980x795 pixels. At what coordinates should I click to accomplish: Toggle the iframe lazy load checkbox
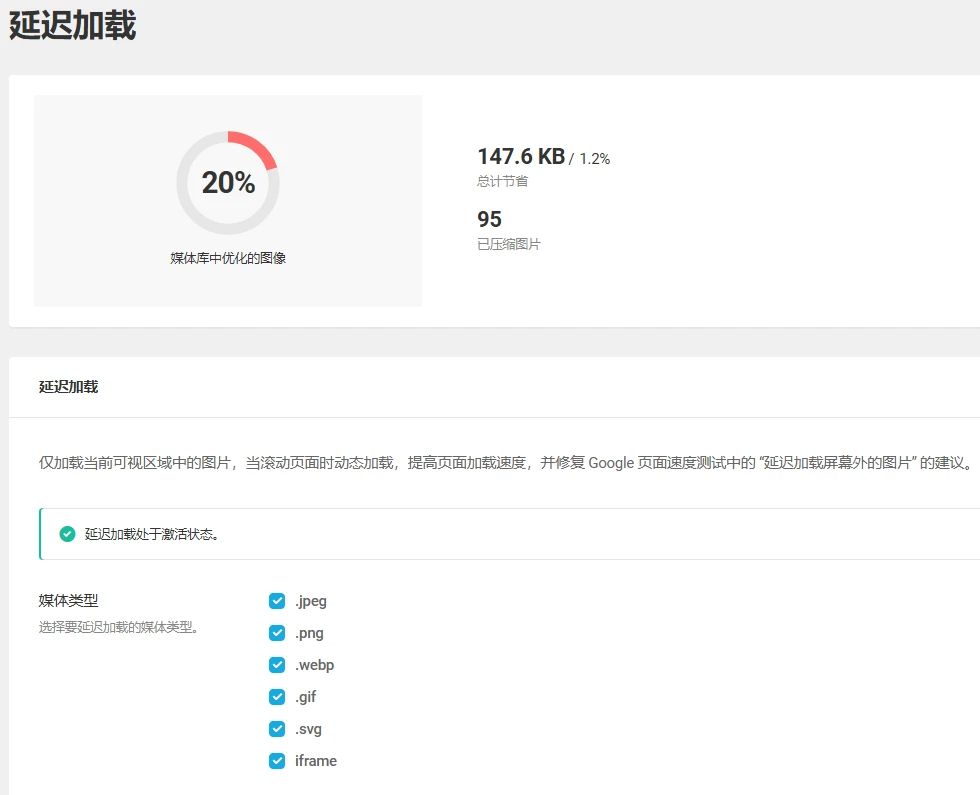[x=276, y=761]
